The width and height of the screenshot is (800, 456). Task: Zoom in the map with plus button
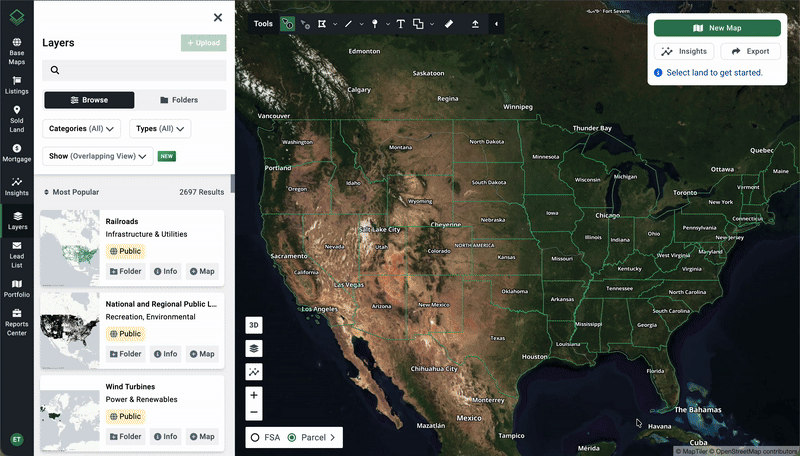coord(254,395)
